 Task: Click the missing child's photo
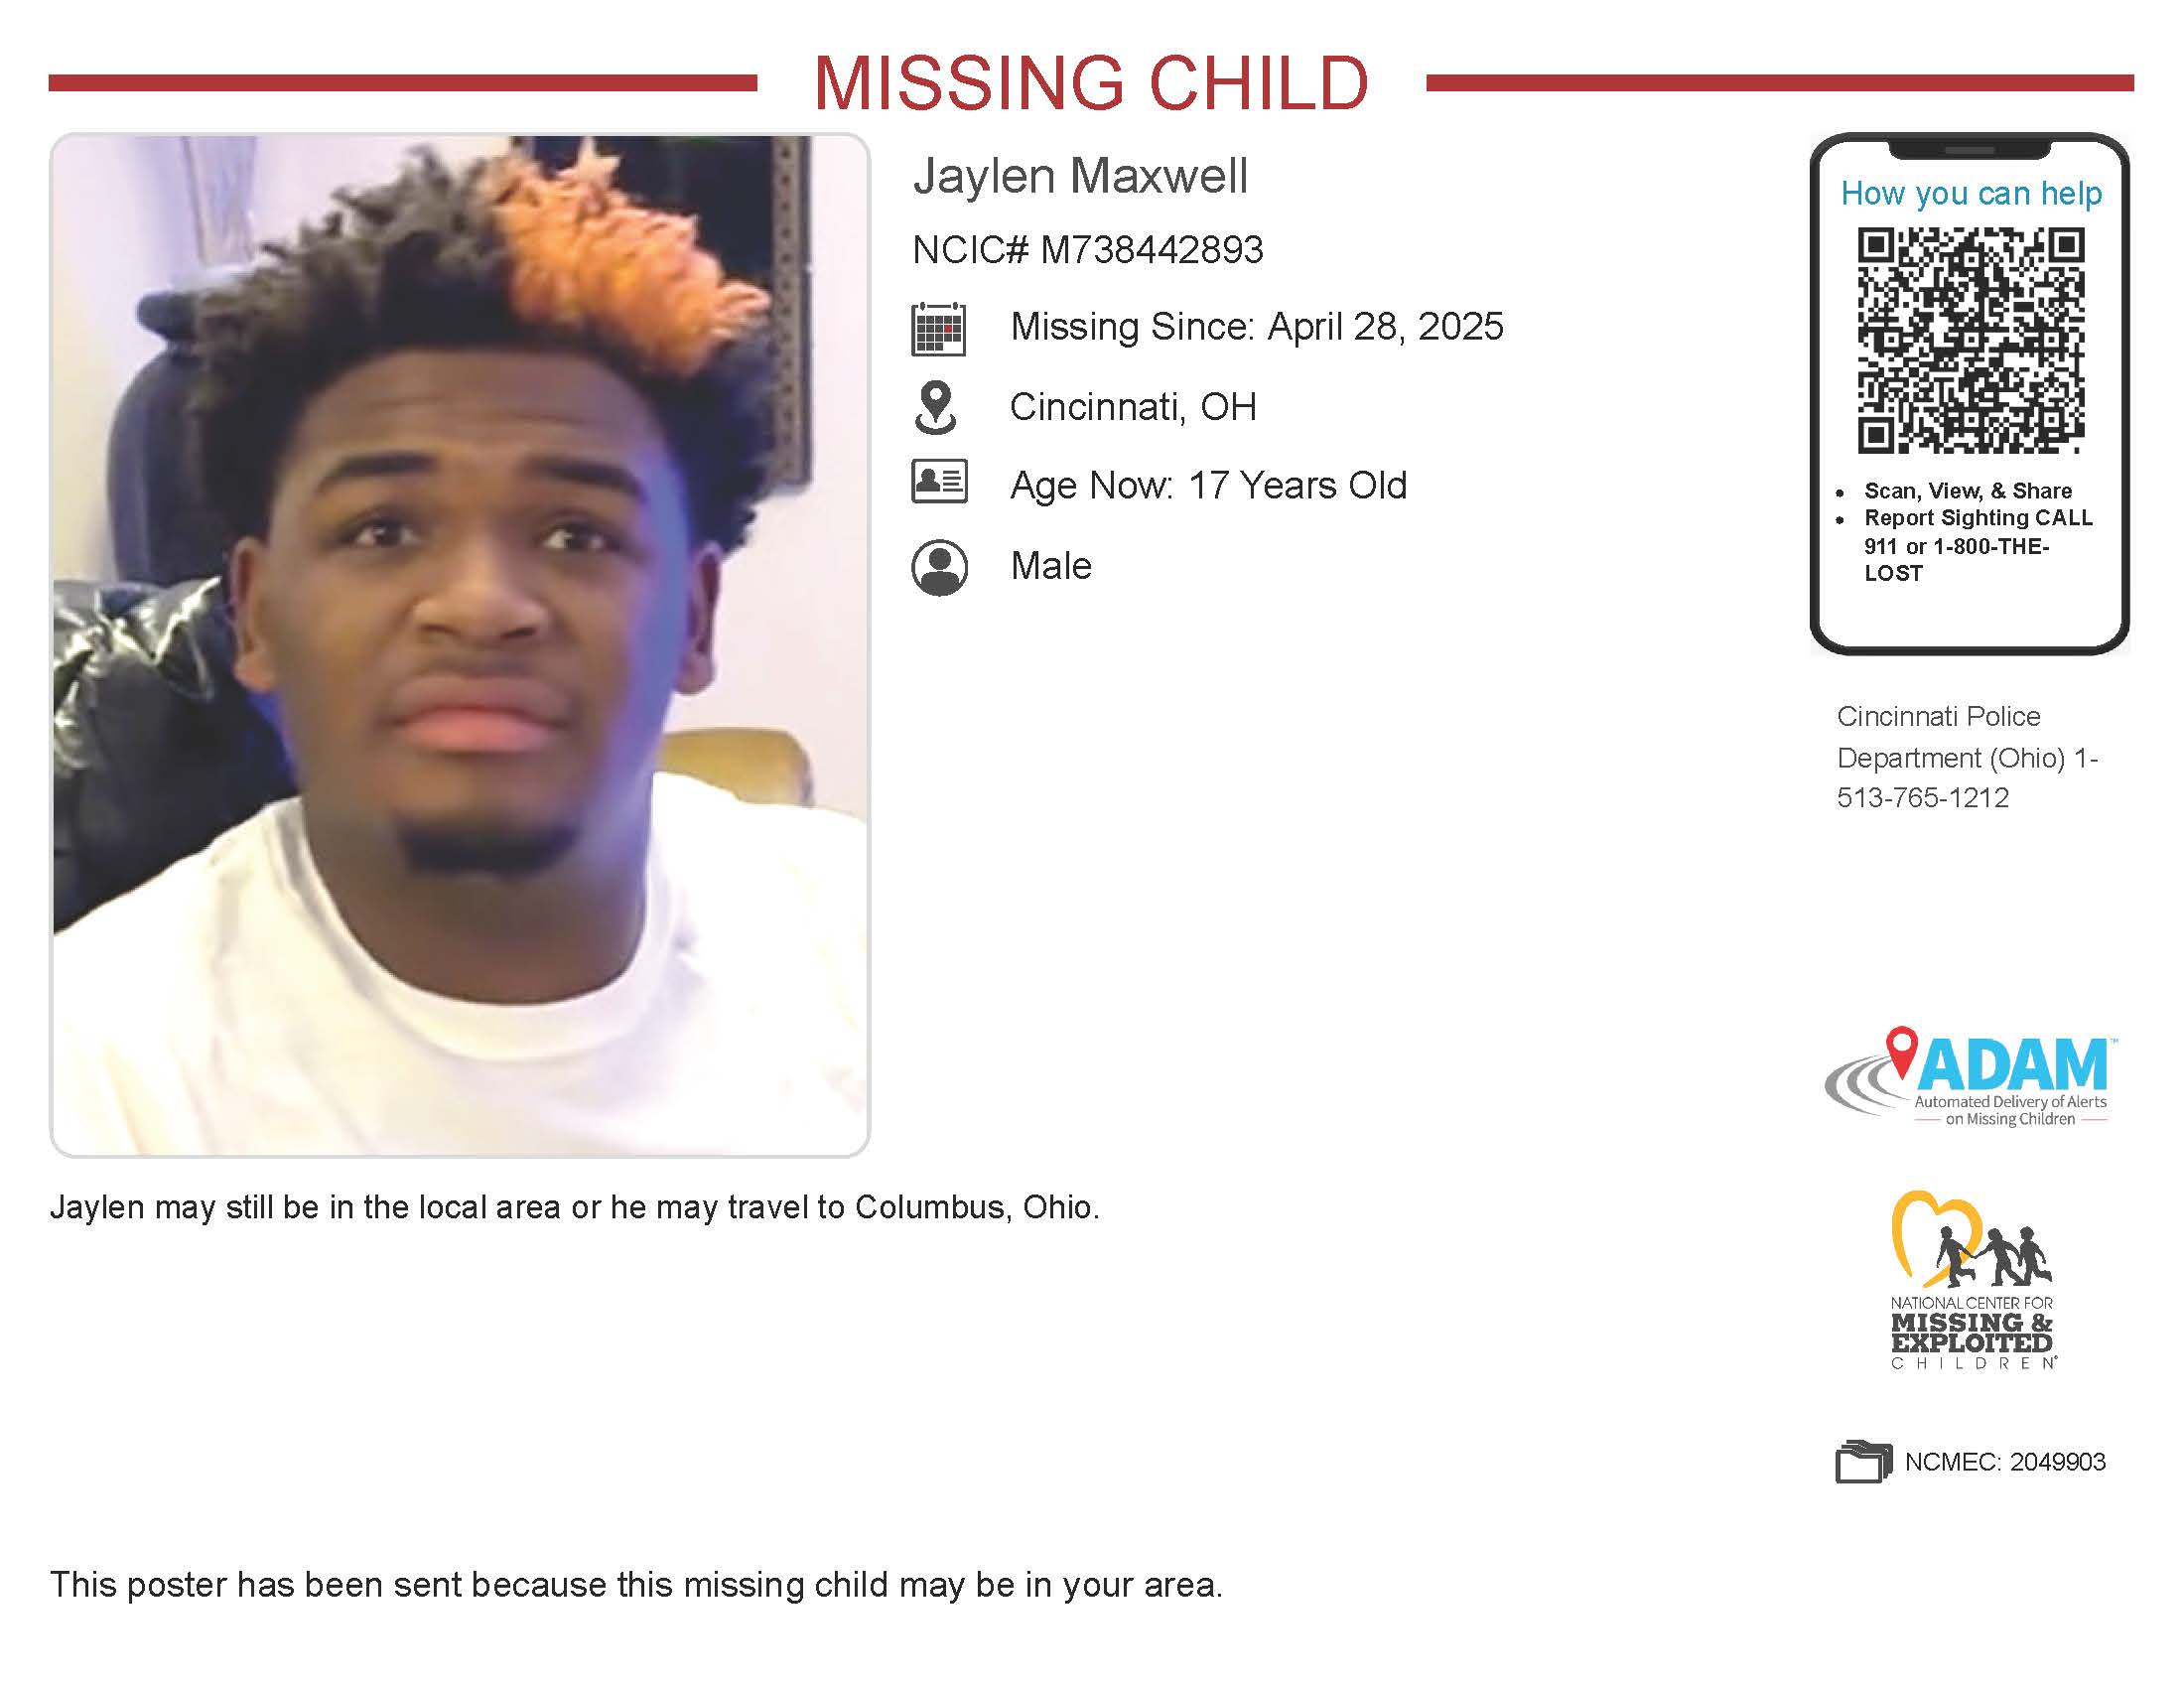(x=460, y=645)
